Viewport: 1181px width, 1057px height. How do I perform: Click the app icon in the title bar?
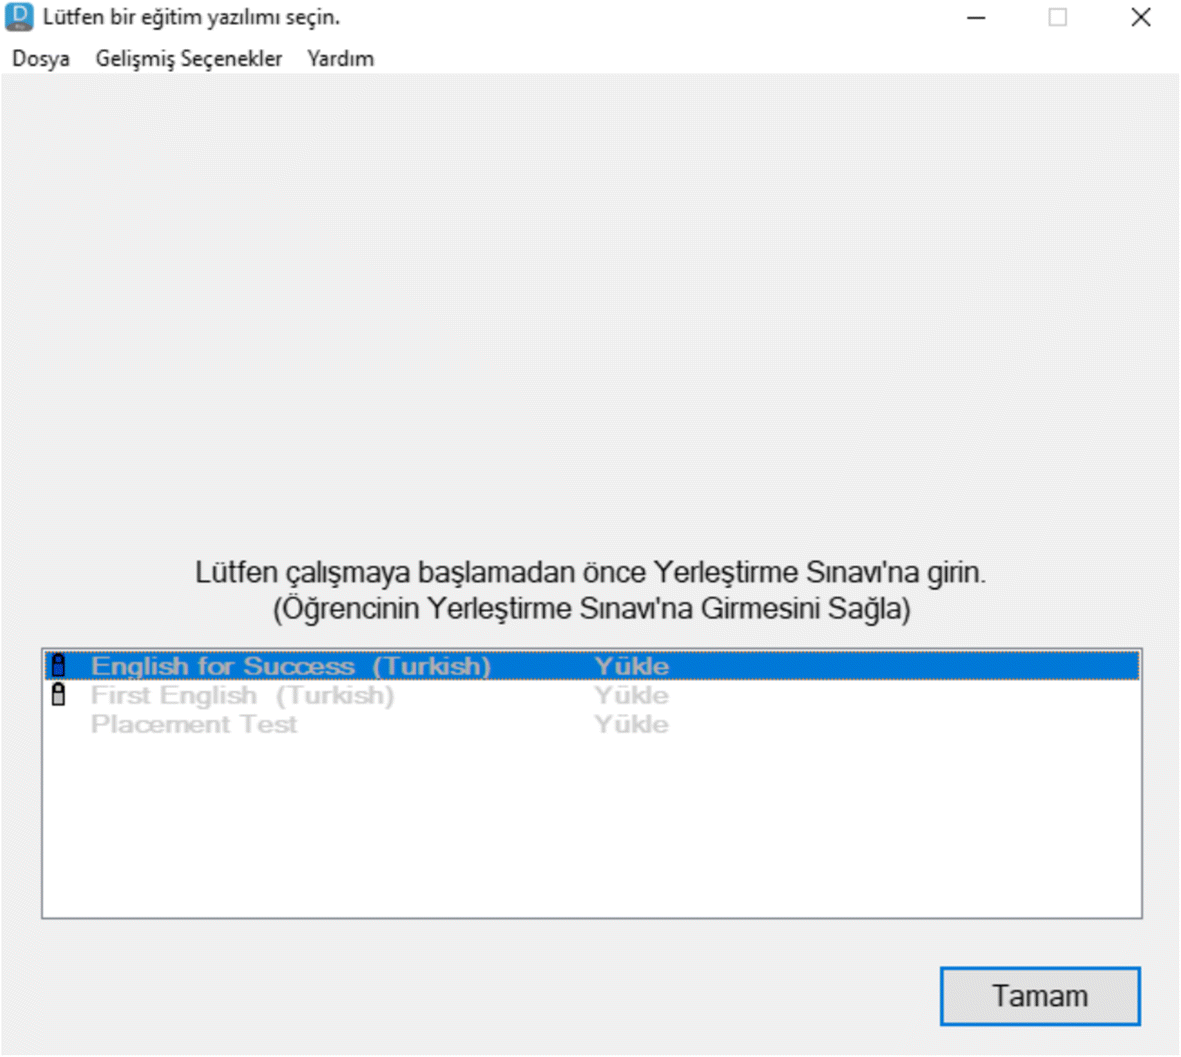tap(19, 17)
